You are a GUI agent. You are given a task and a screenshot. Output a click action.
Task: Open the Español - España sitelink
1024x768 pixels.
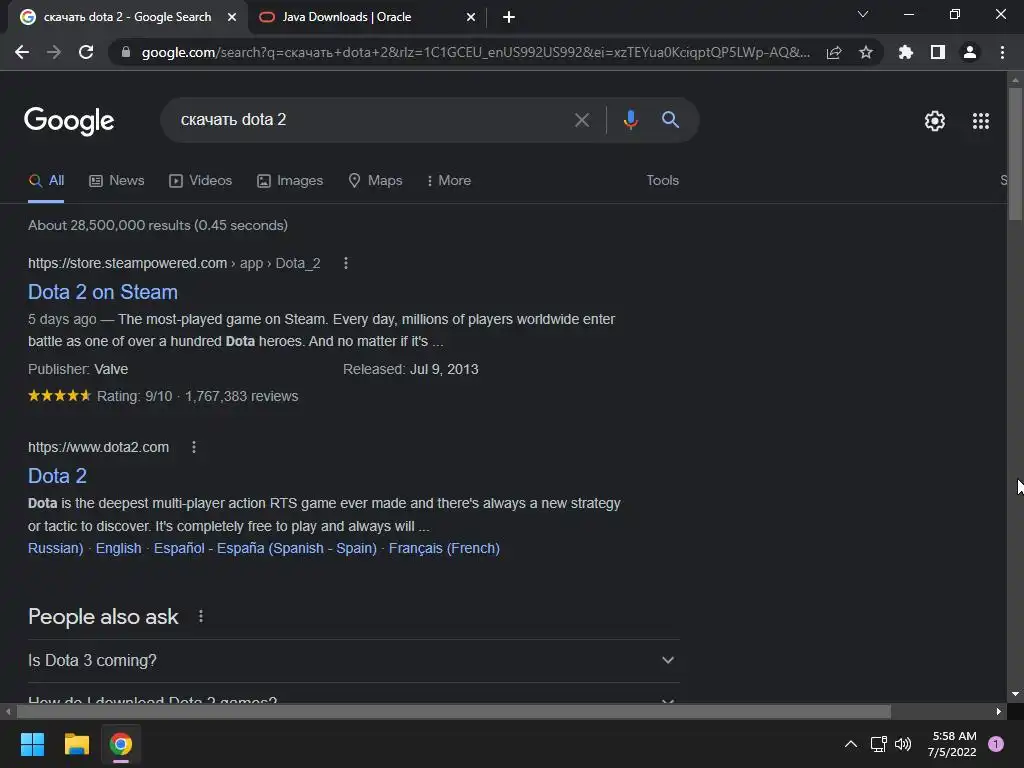click(265, 549)
